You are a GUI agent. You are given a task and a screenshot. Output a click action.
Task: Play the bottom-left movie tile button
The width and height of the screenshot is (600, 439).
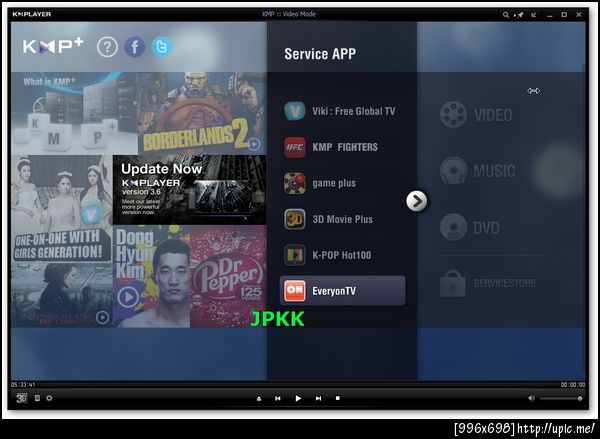point(102,317)
